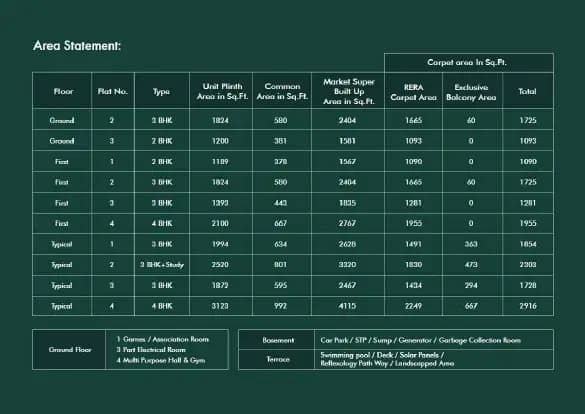Screen dimensions: 585x414
Task: Click plinth area value 1872
Action: 220,285
